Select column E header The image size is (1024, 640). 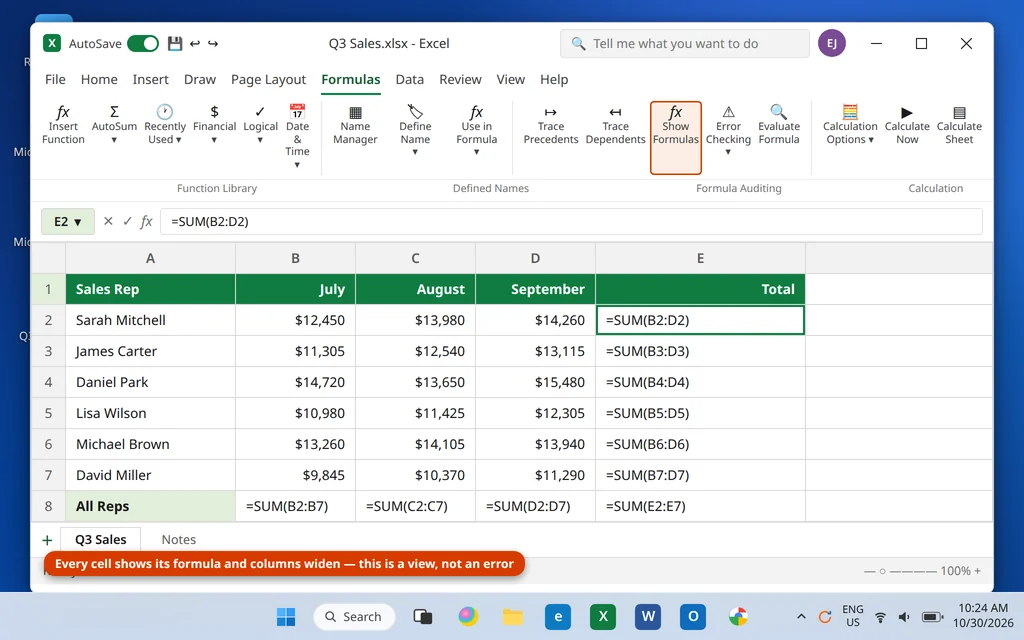[700, 258]
